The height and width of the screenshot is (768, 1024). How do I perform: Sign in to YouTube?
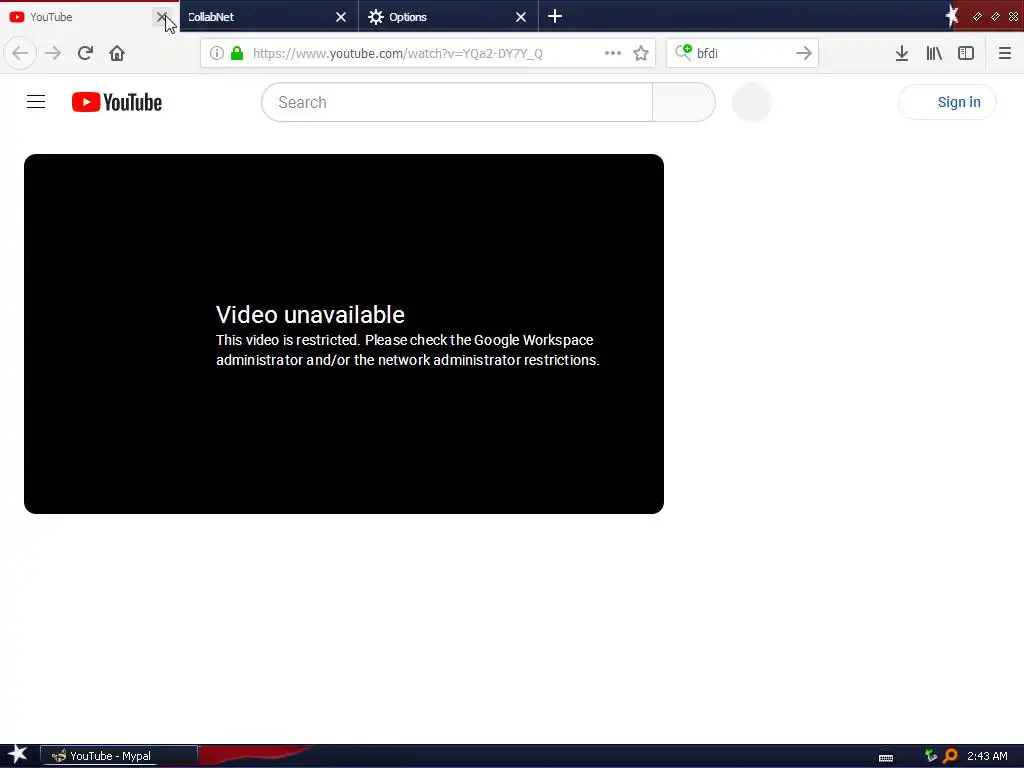(948, 102)
